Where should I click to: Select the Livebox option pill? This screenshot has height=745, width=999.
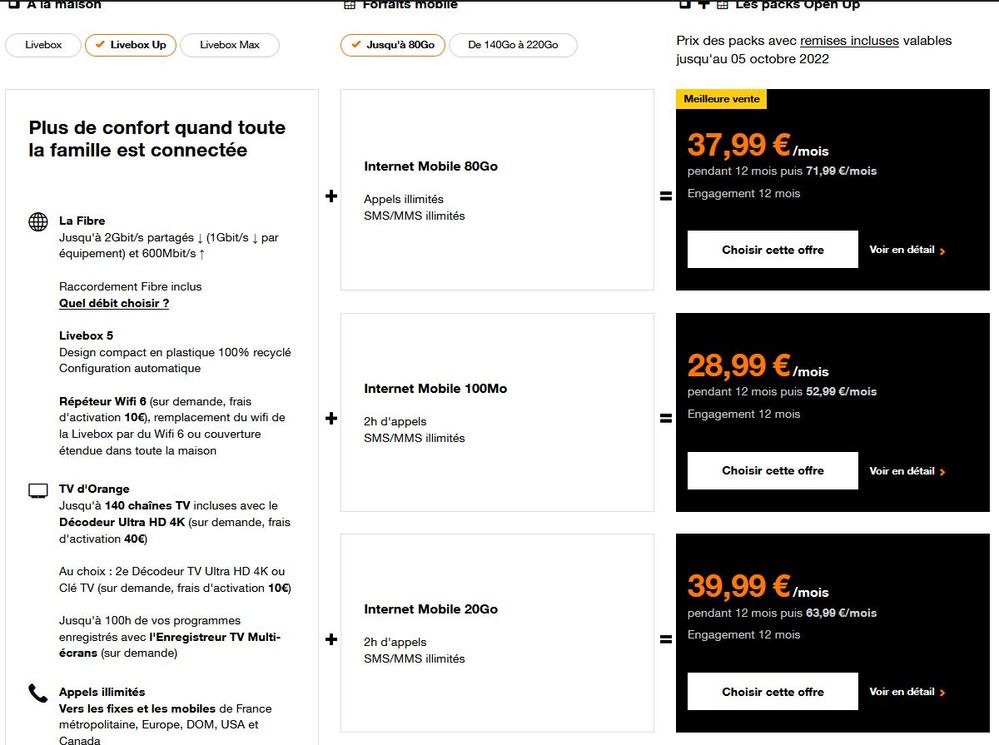pyautogui.click(x=43, y=45)
